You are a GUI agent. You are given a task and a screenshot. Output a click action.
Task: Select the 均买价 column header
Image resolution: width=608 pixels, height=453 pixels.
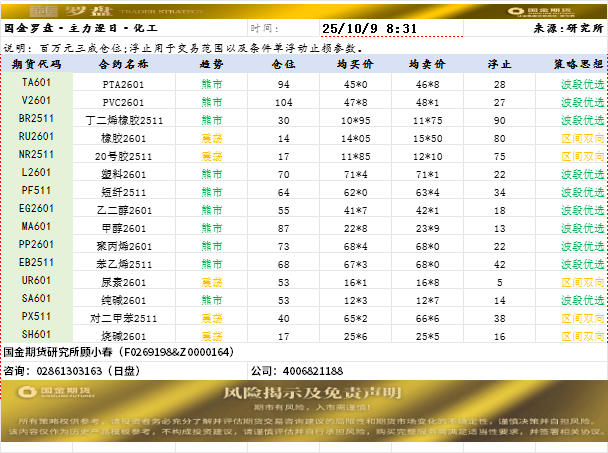click(x=356, y=64)
